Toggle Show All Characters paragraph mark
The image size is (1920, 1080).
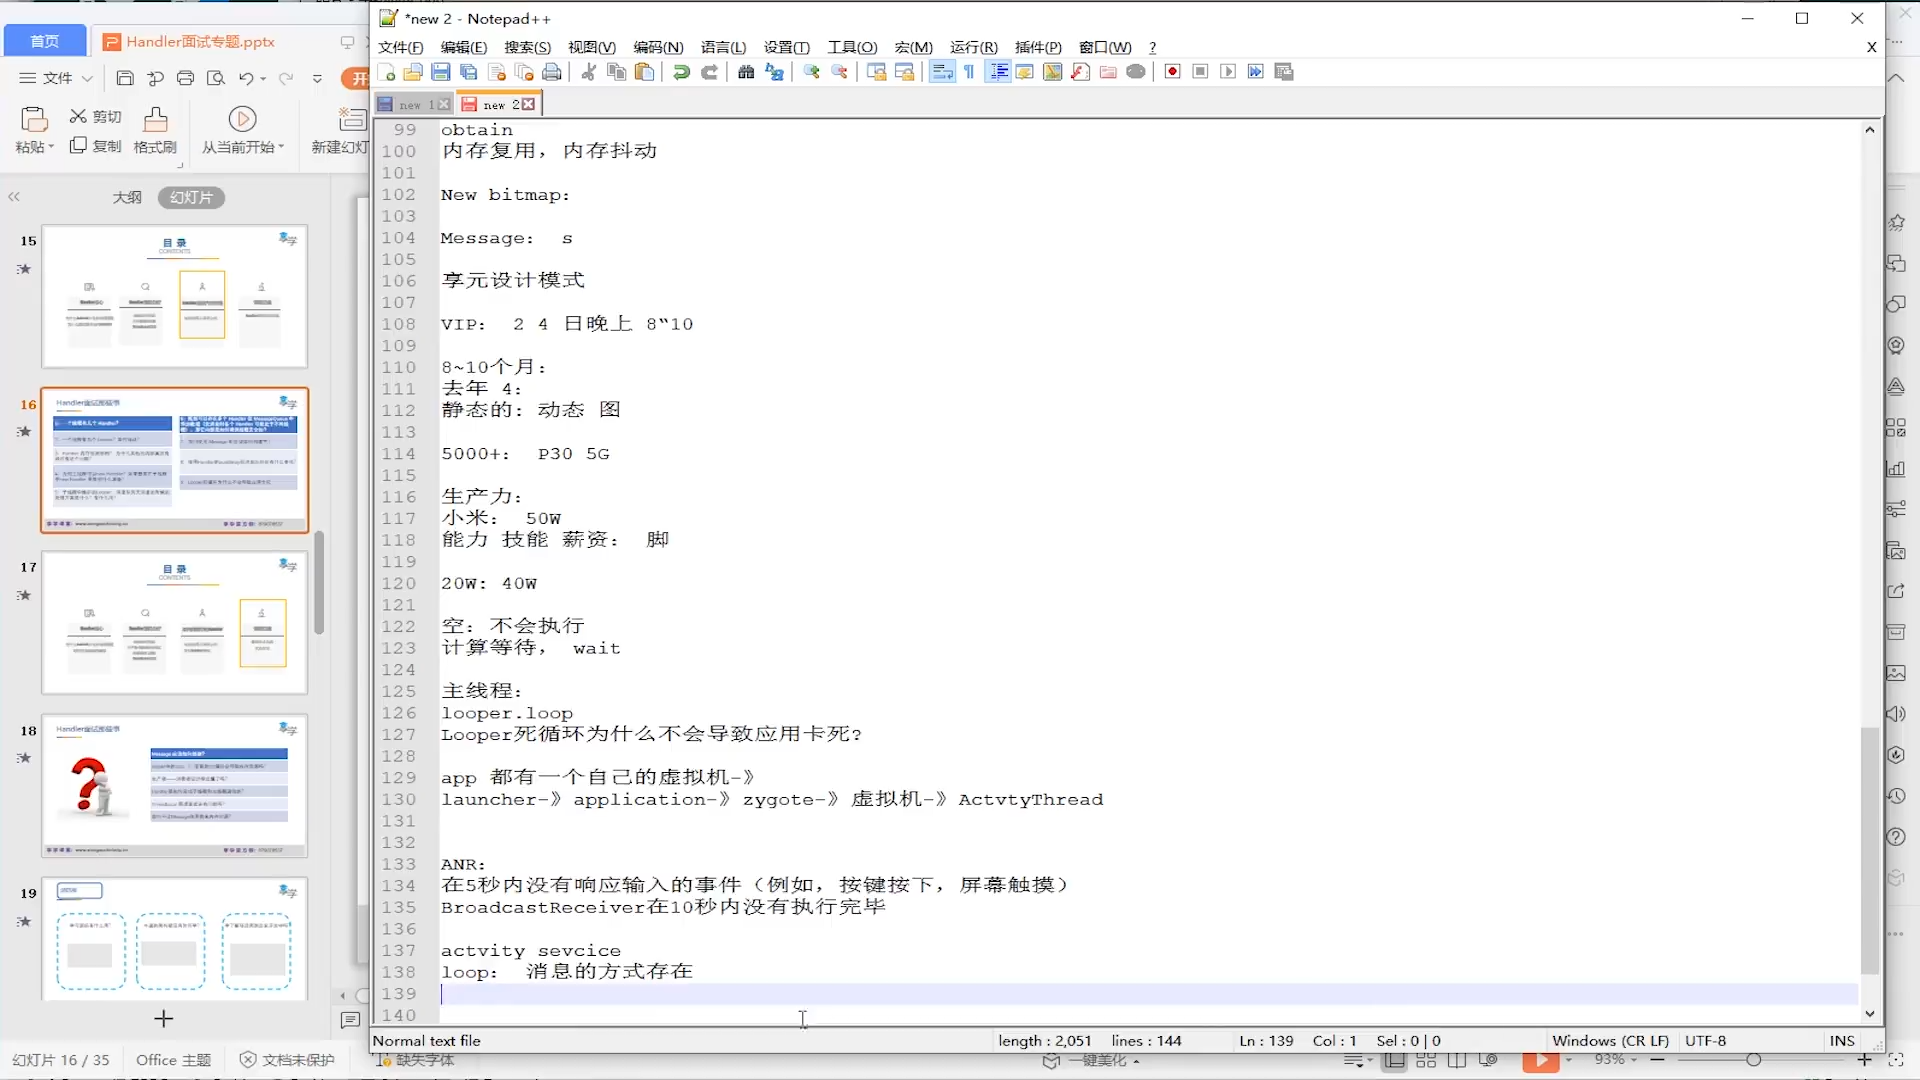968,72
